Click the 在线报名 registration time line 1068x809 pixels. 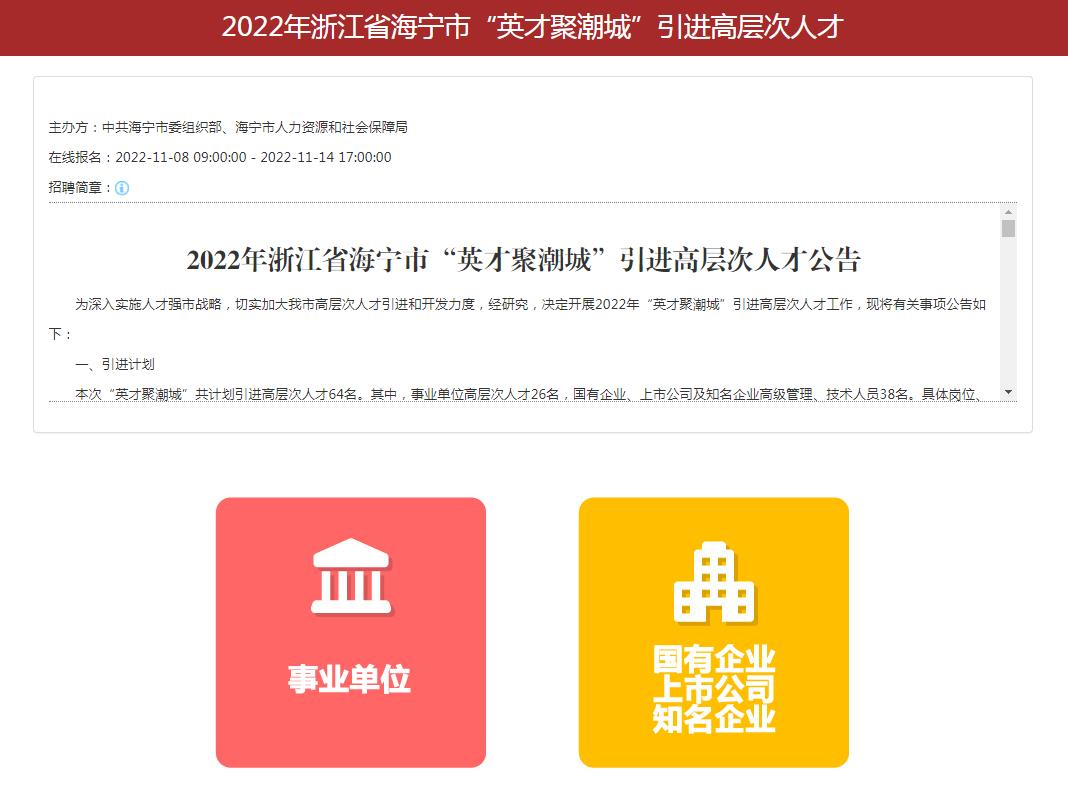[220, 158]
